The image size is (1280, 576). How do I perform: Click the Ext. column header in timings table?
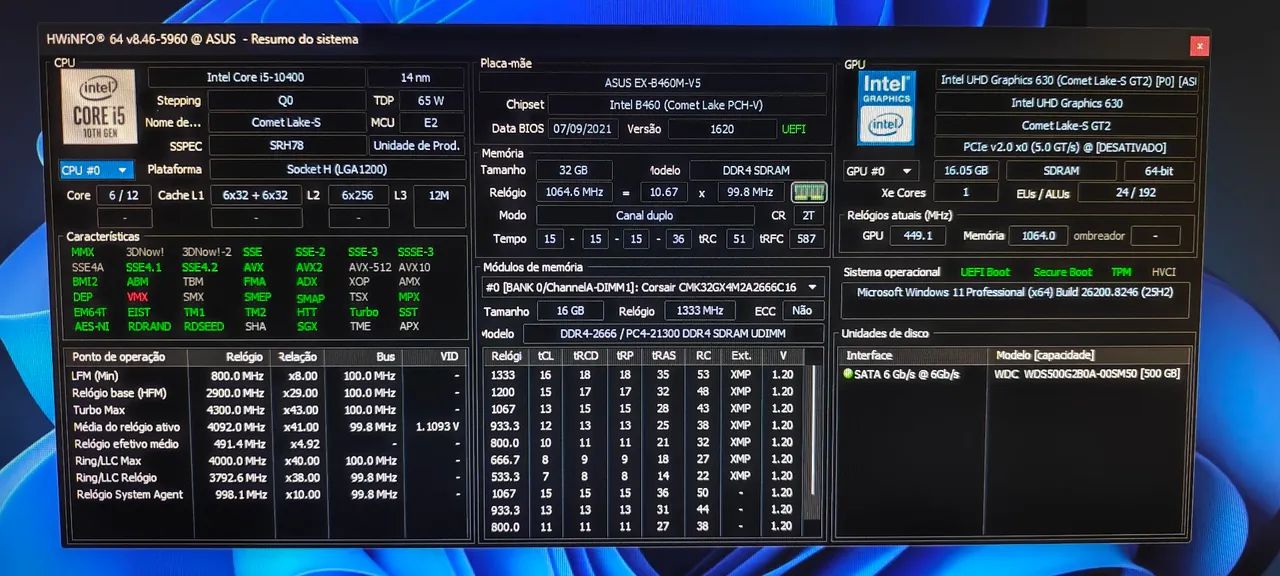click(x=741, y=357)
